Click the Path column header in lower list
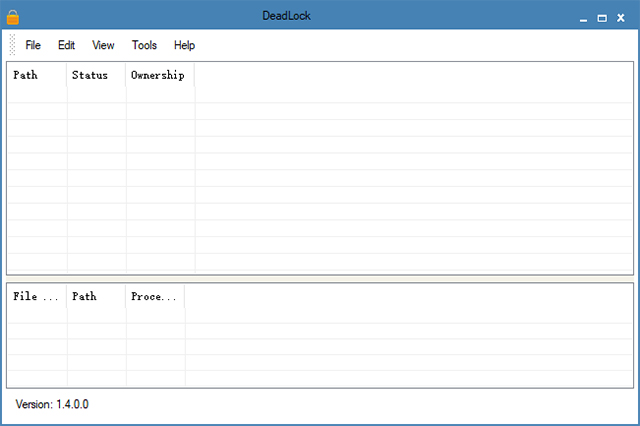The width and height of the screenshot is (640, 426). pos(96,296)
